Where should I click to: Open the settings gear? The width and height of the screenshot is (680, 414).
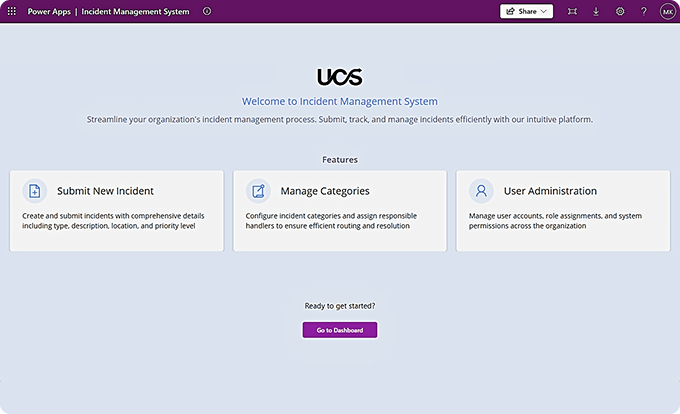620,11
